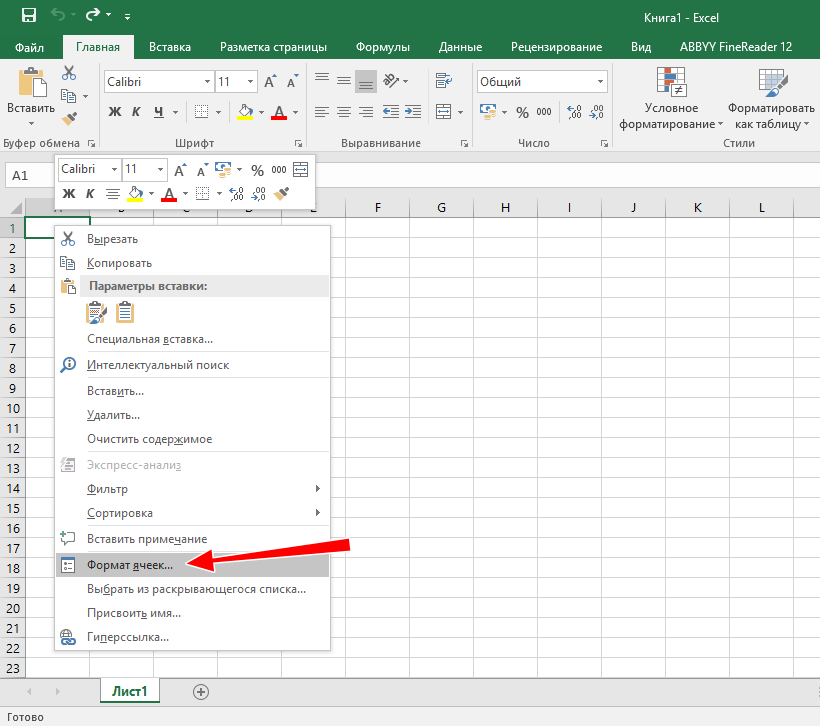Add a new sheet with plus button
The image size is (820, 726).
(201, 692)
